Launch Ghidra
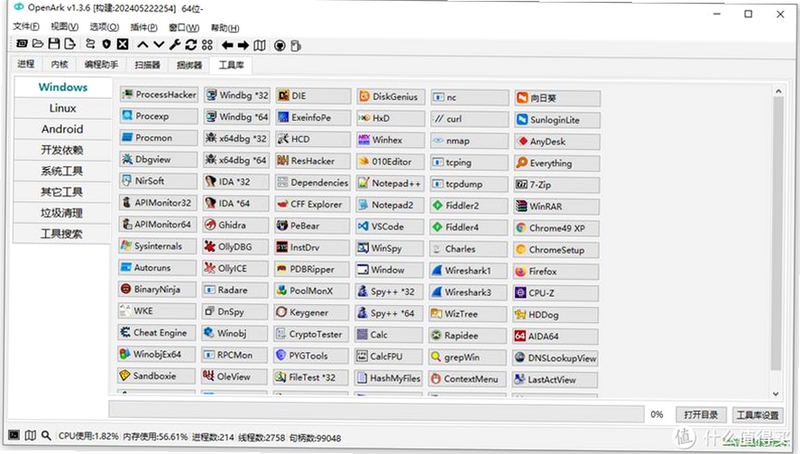This screenshot has width=800, height=454. pyautogui.click(x=235, y=225)
